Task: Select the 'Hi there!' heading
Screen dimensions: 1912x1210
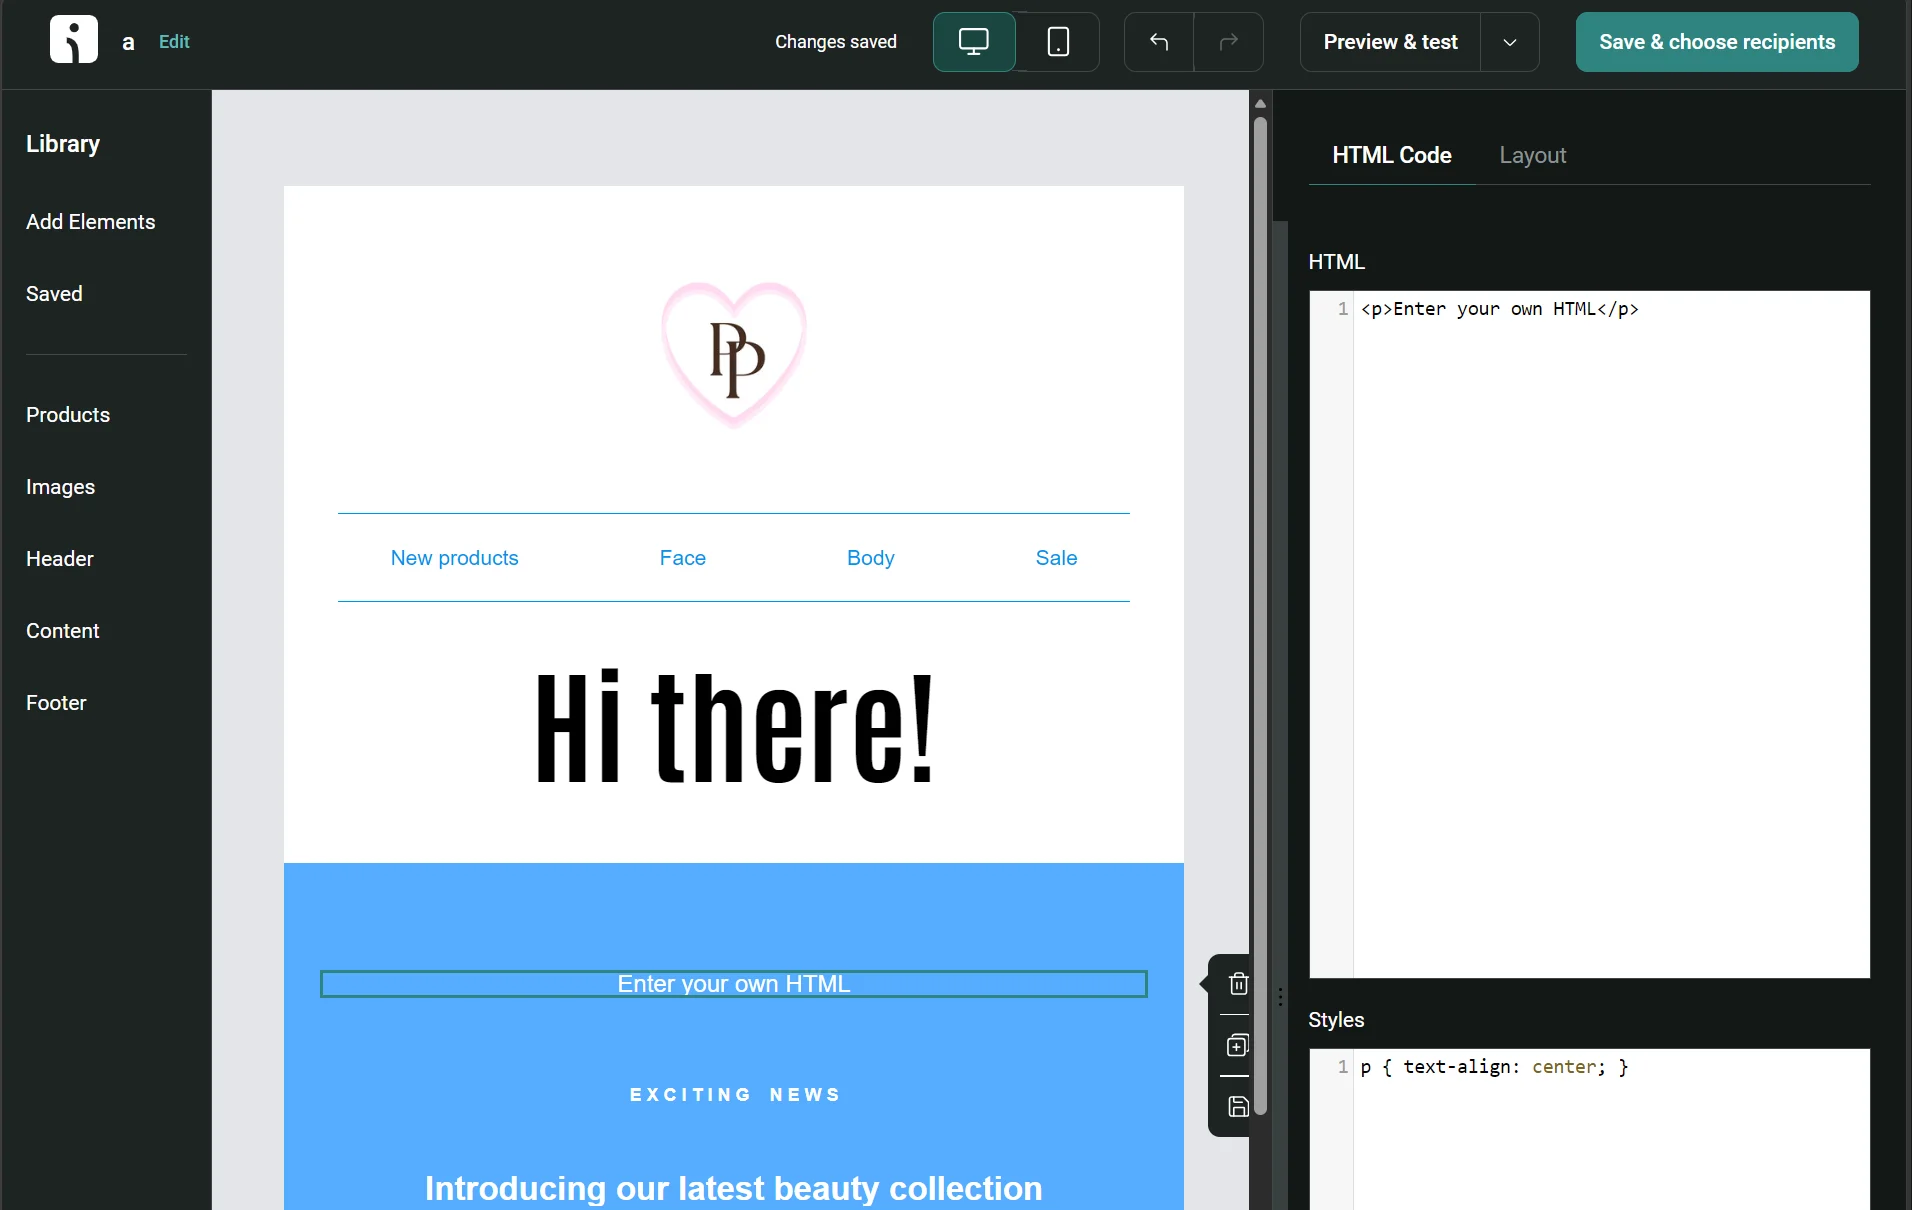Action: coord(734,727)
